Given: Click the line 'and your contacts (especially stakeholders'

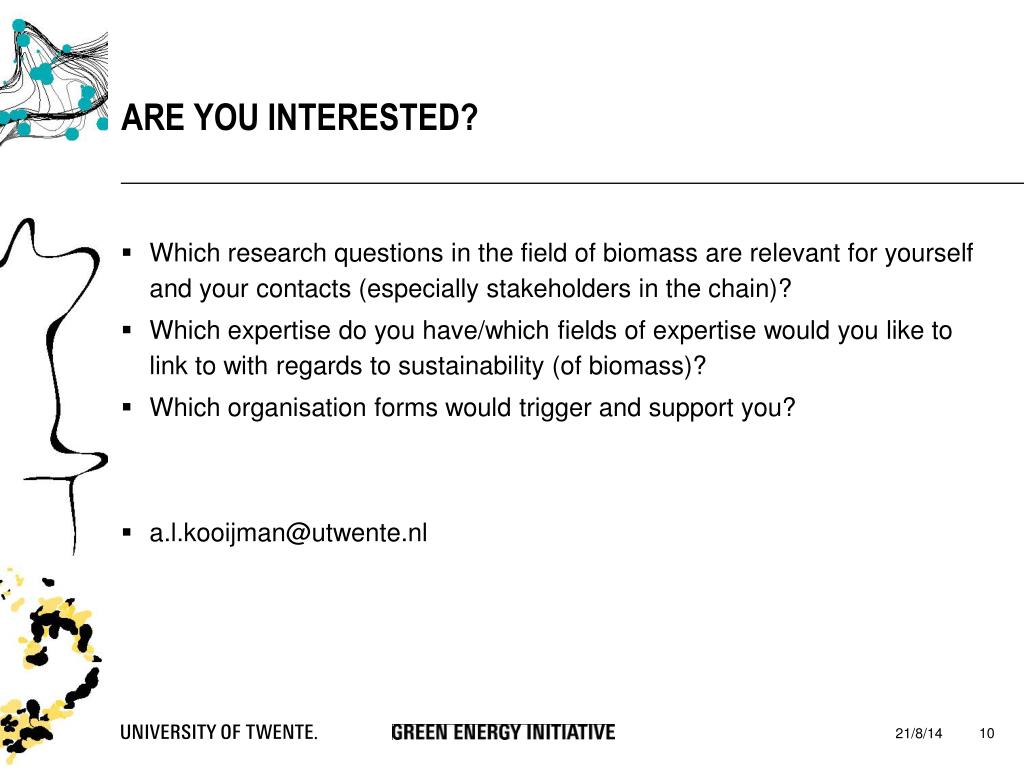Looking at the screenshot, I should 470,289.
